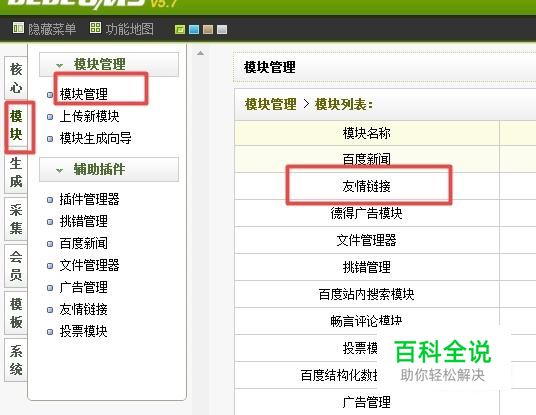
Task: Open 插件管理器 in the sidebar
Action: (90, 199)
